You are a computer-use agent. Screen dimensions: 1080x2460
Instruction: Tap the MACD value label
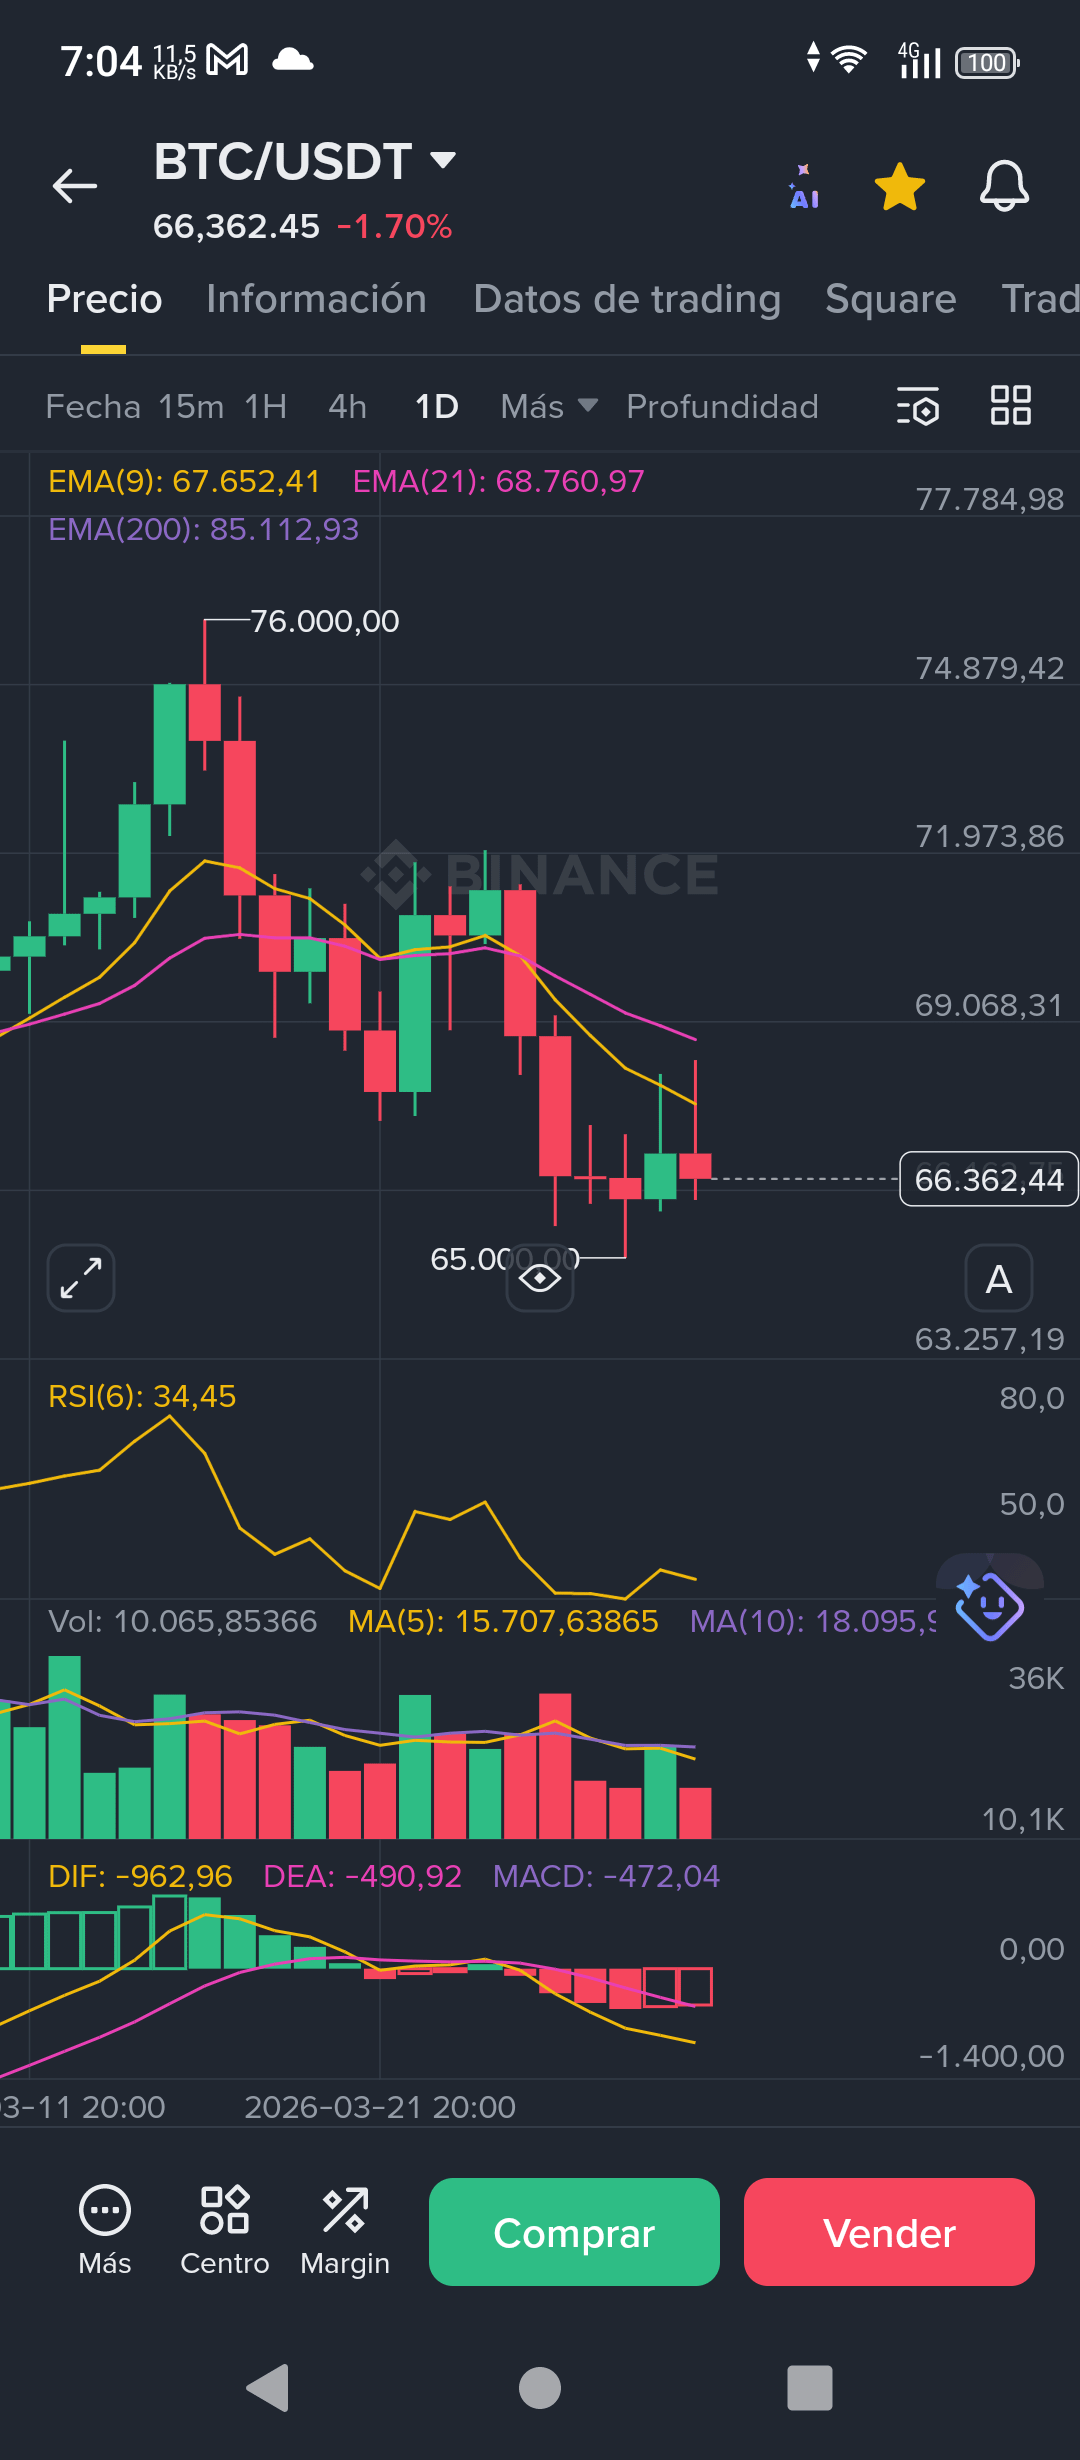pos(606,1876)
